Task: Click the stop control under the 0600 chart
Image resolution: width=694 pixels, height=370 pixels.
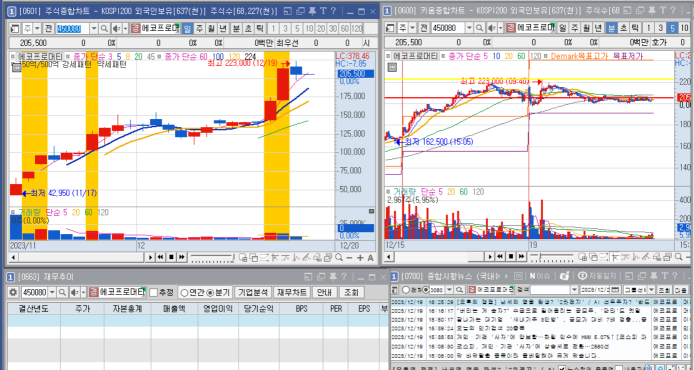Action: tap(511, 257)
